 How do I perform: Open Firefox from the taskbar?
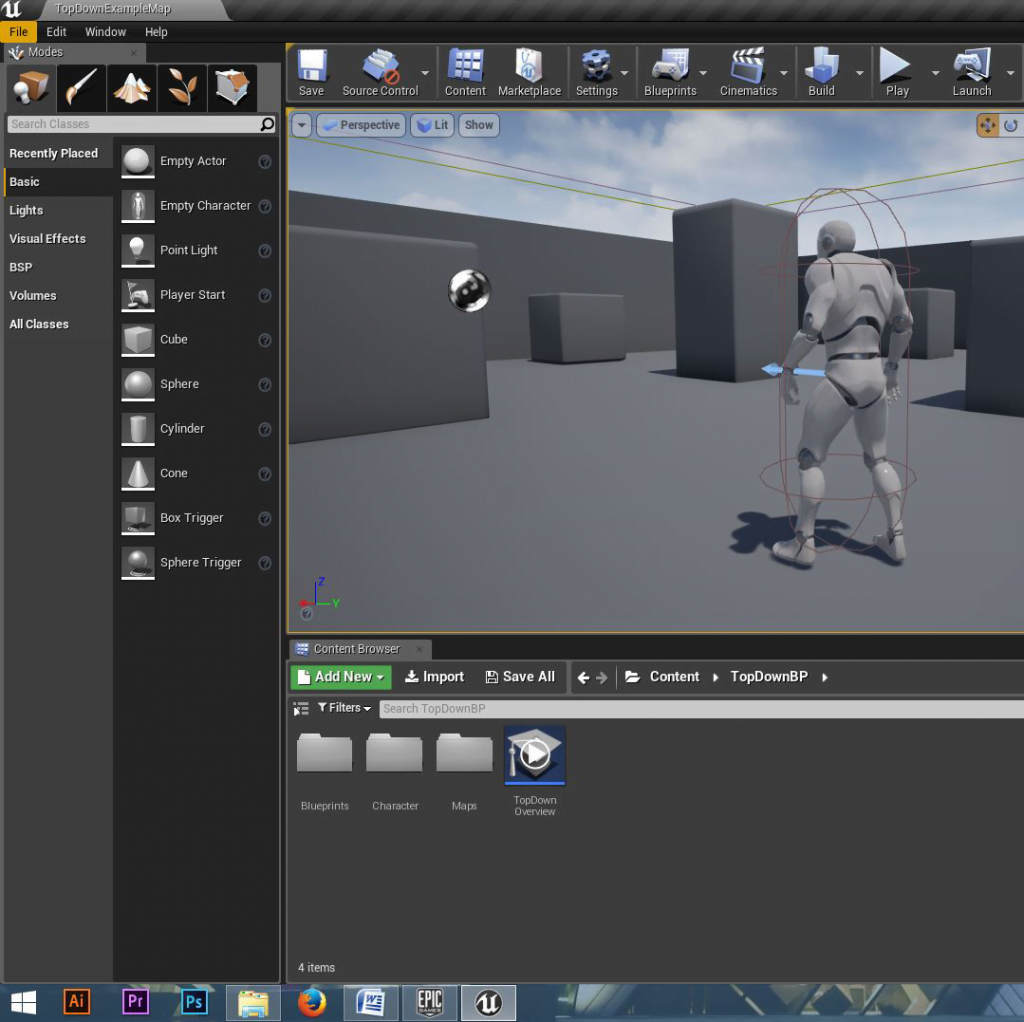point(312,1002)
